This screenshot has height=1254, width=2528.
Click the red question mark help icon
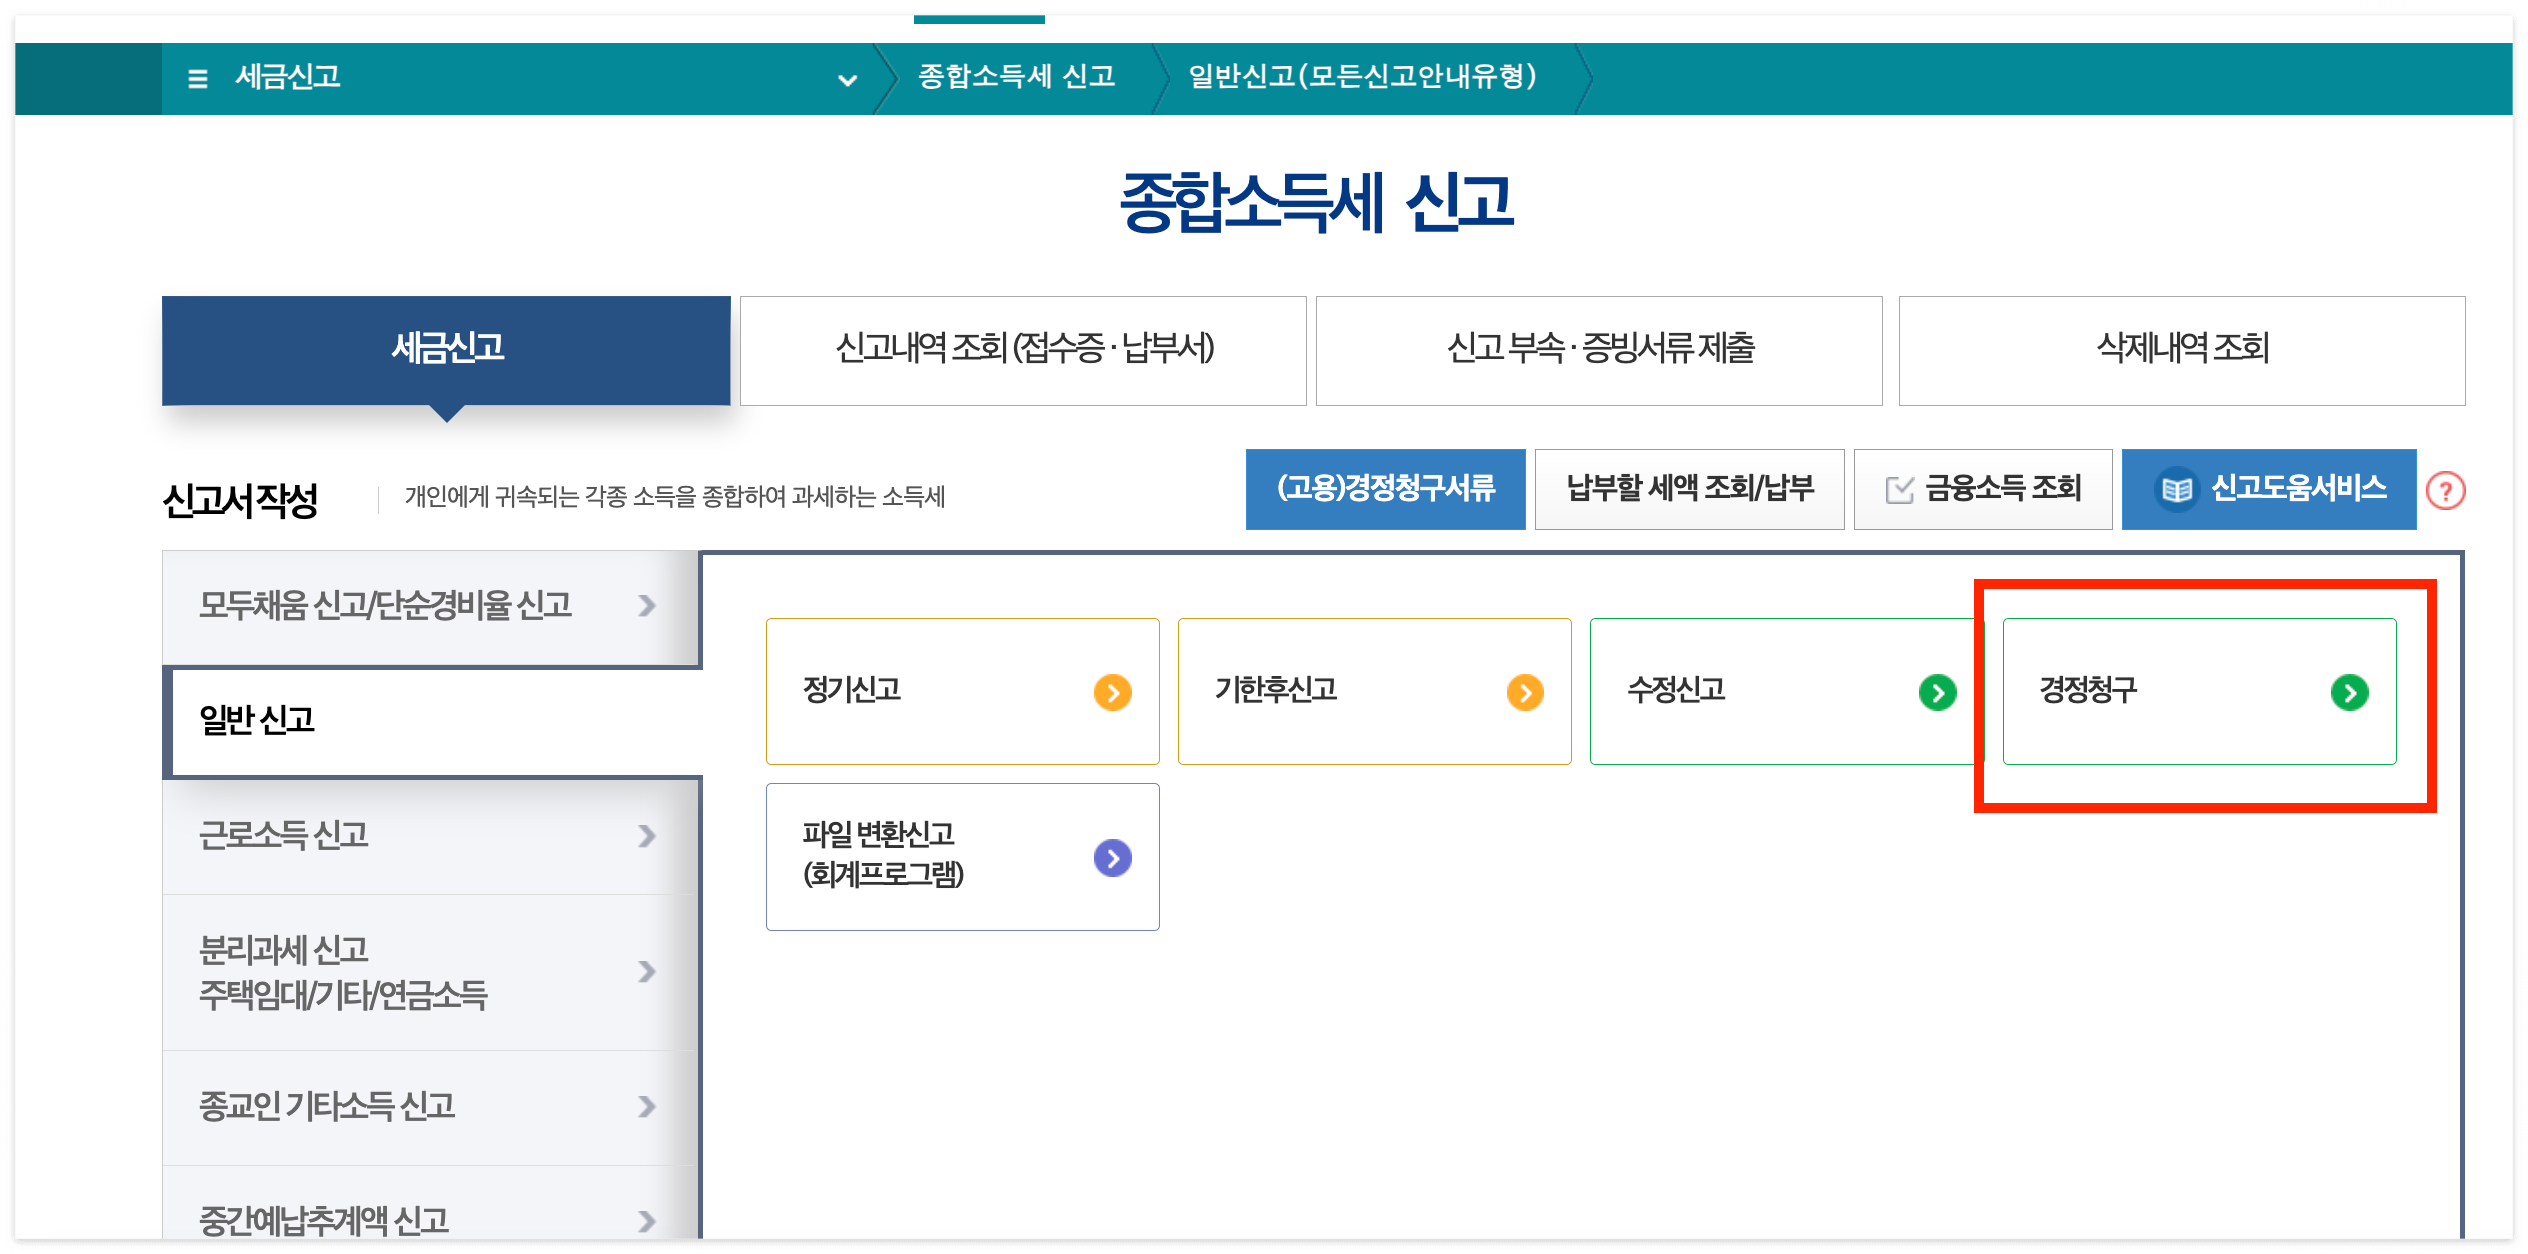[x=2444, y=489]
